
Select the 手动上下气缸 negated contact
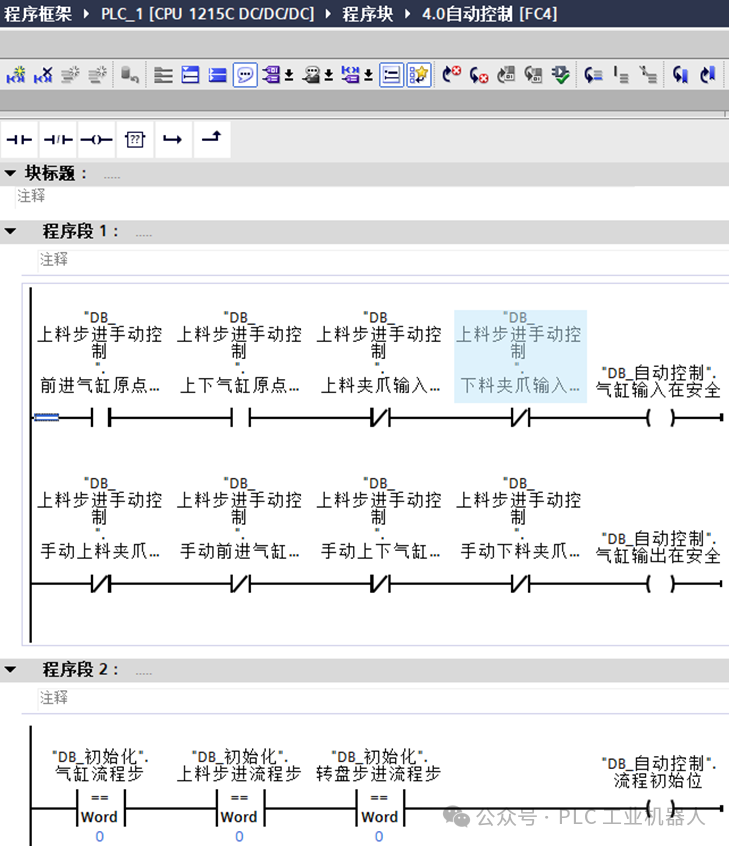[380, 583]
